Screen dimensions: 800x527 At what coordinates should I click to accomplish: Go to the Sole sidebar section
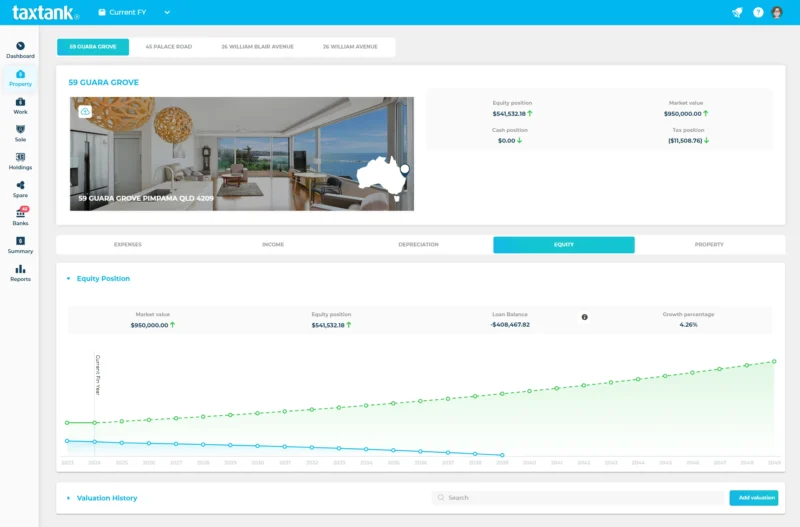(20, 134)
